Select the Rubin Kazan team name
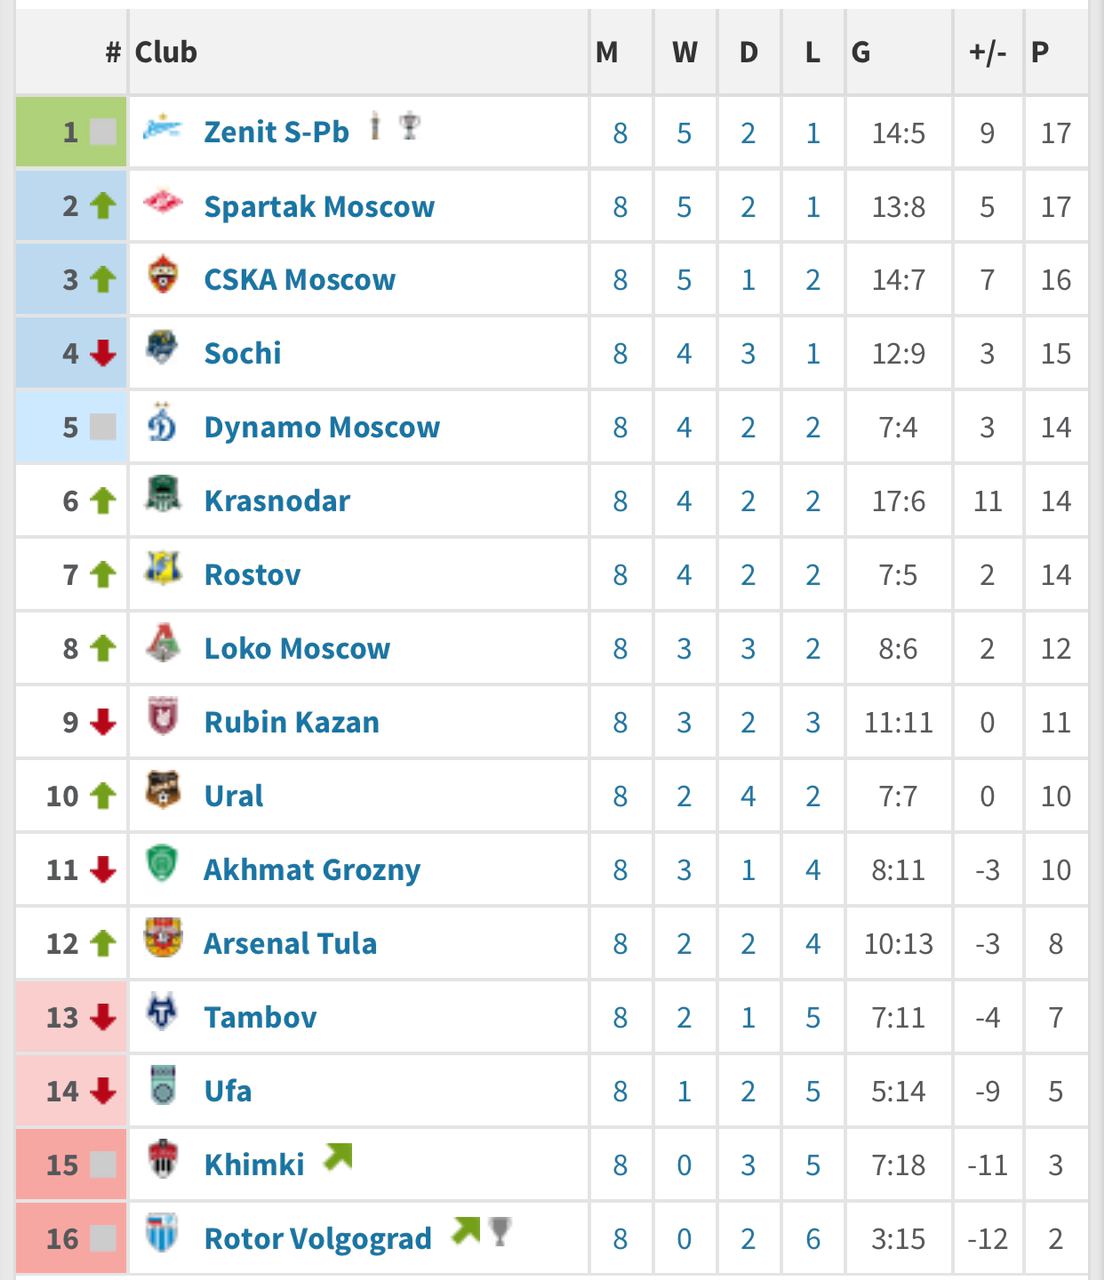 291,722
